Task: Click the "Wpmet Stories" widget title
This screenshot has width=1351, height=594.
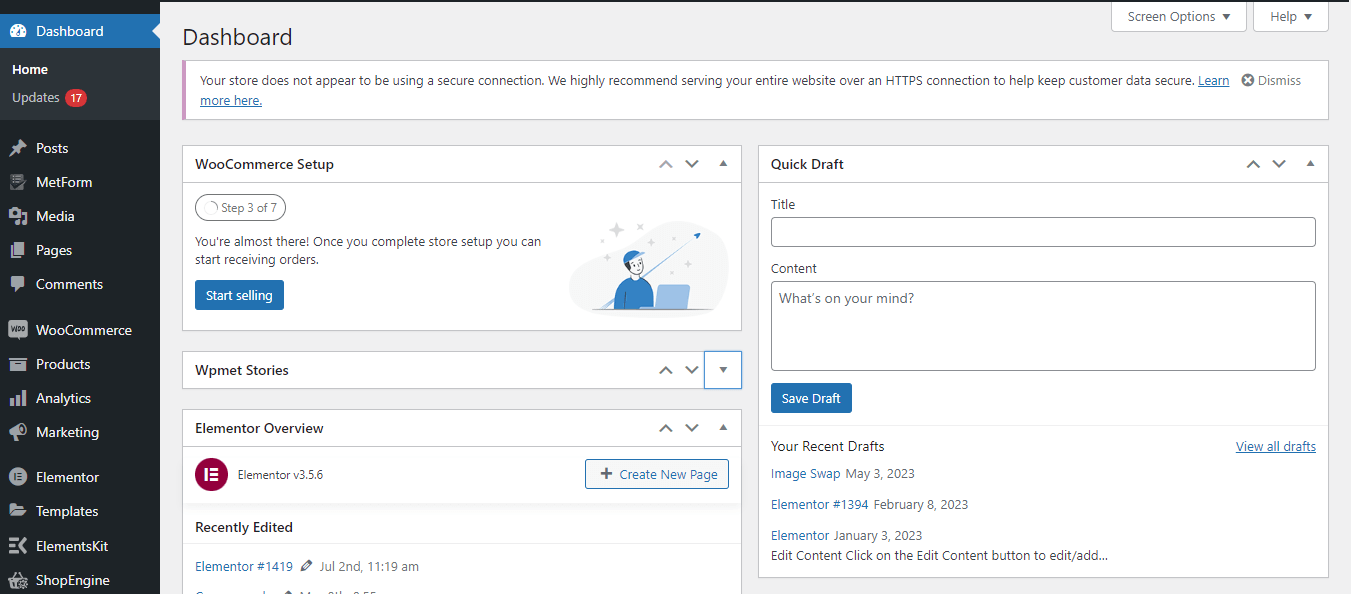Action: (242, 370)
